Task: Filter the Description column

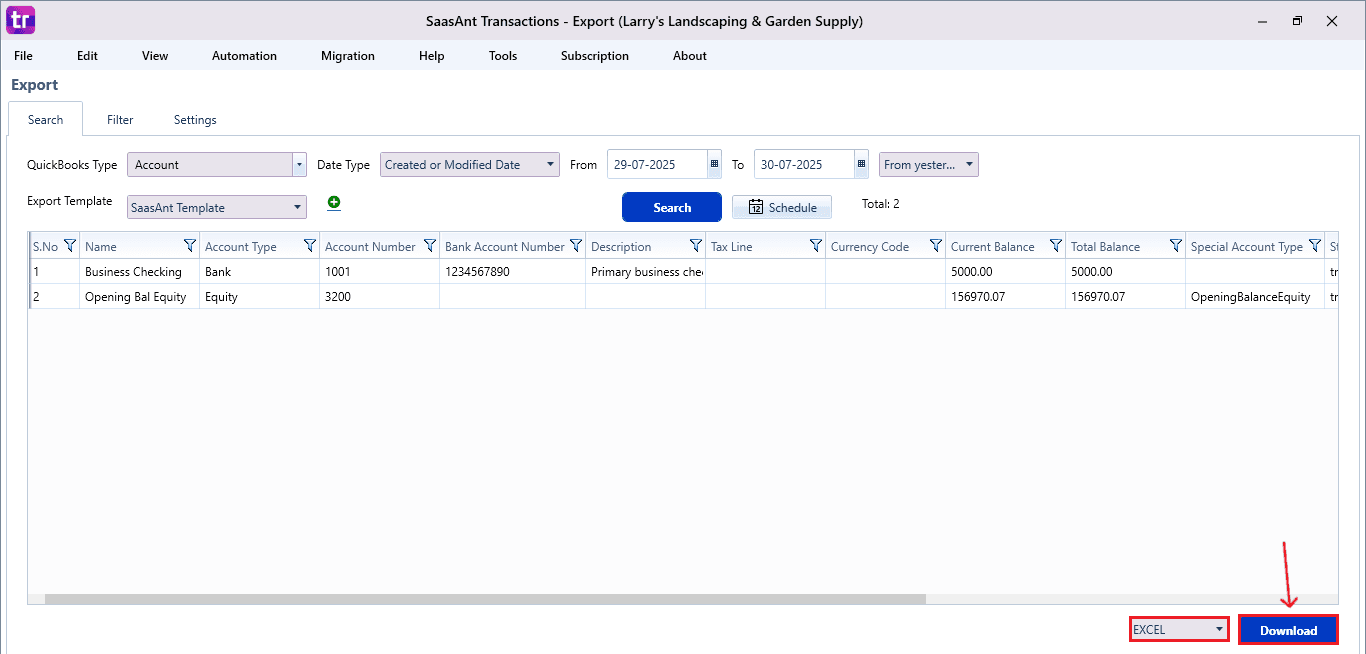Action: pos(695,246)
